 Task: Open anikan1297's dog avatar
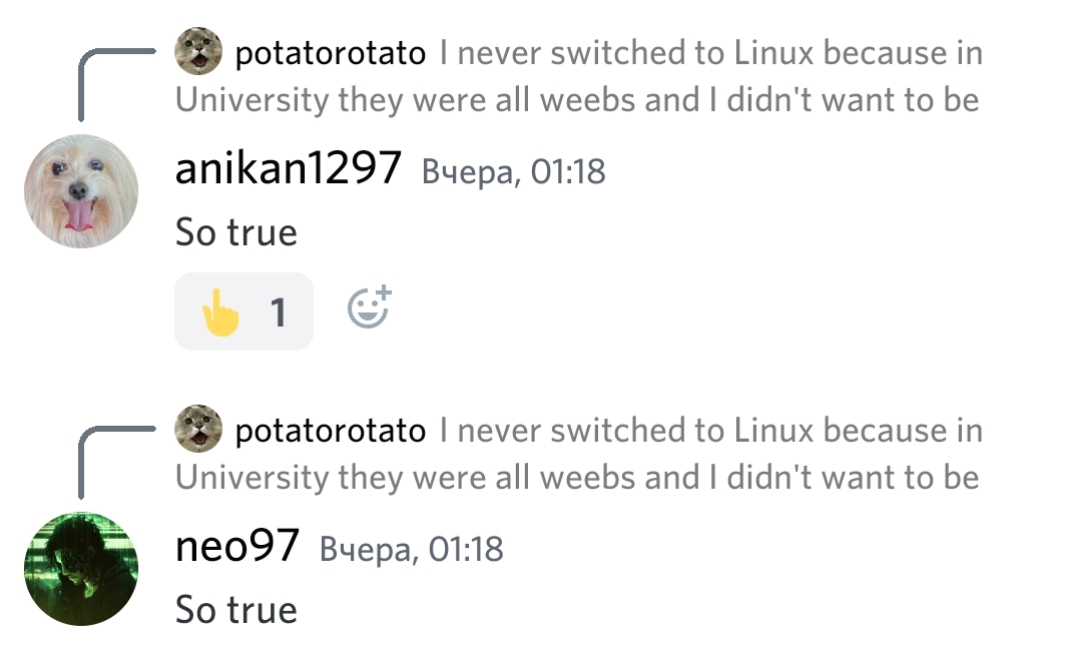coord(81,191)
